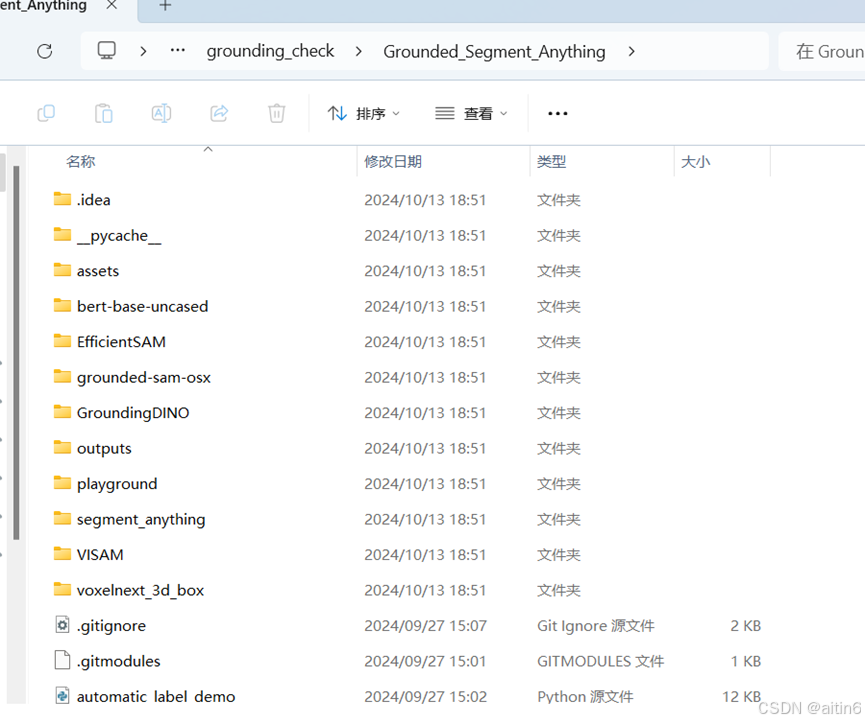Click the Rename icon in toolbar
The height and width of the screenshot is (723, 865).
161,114
